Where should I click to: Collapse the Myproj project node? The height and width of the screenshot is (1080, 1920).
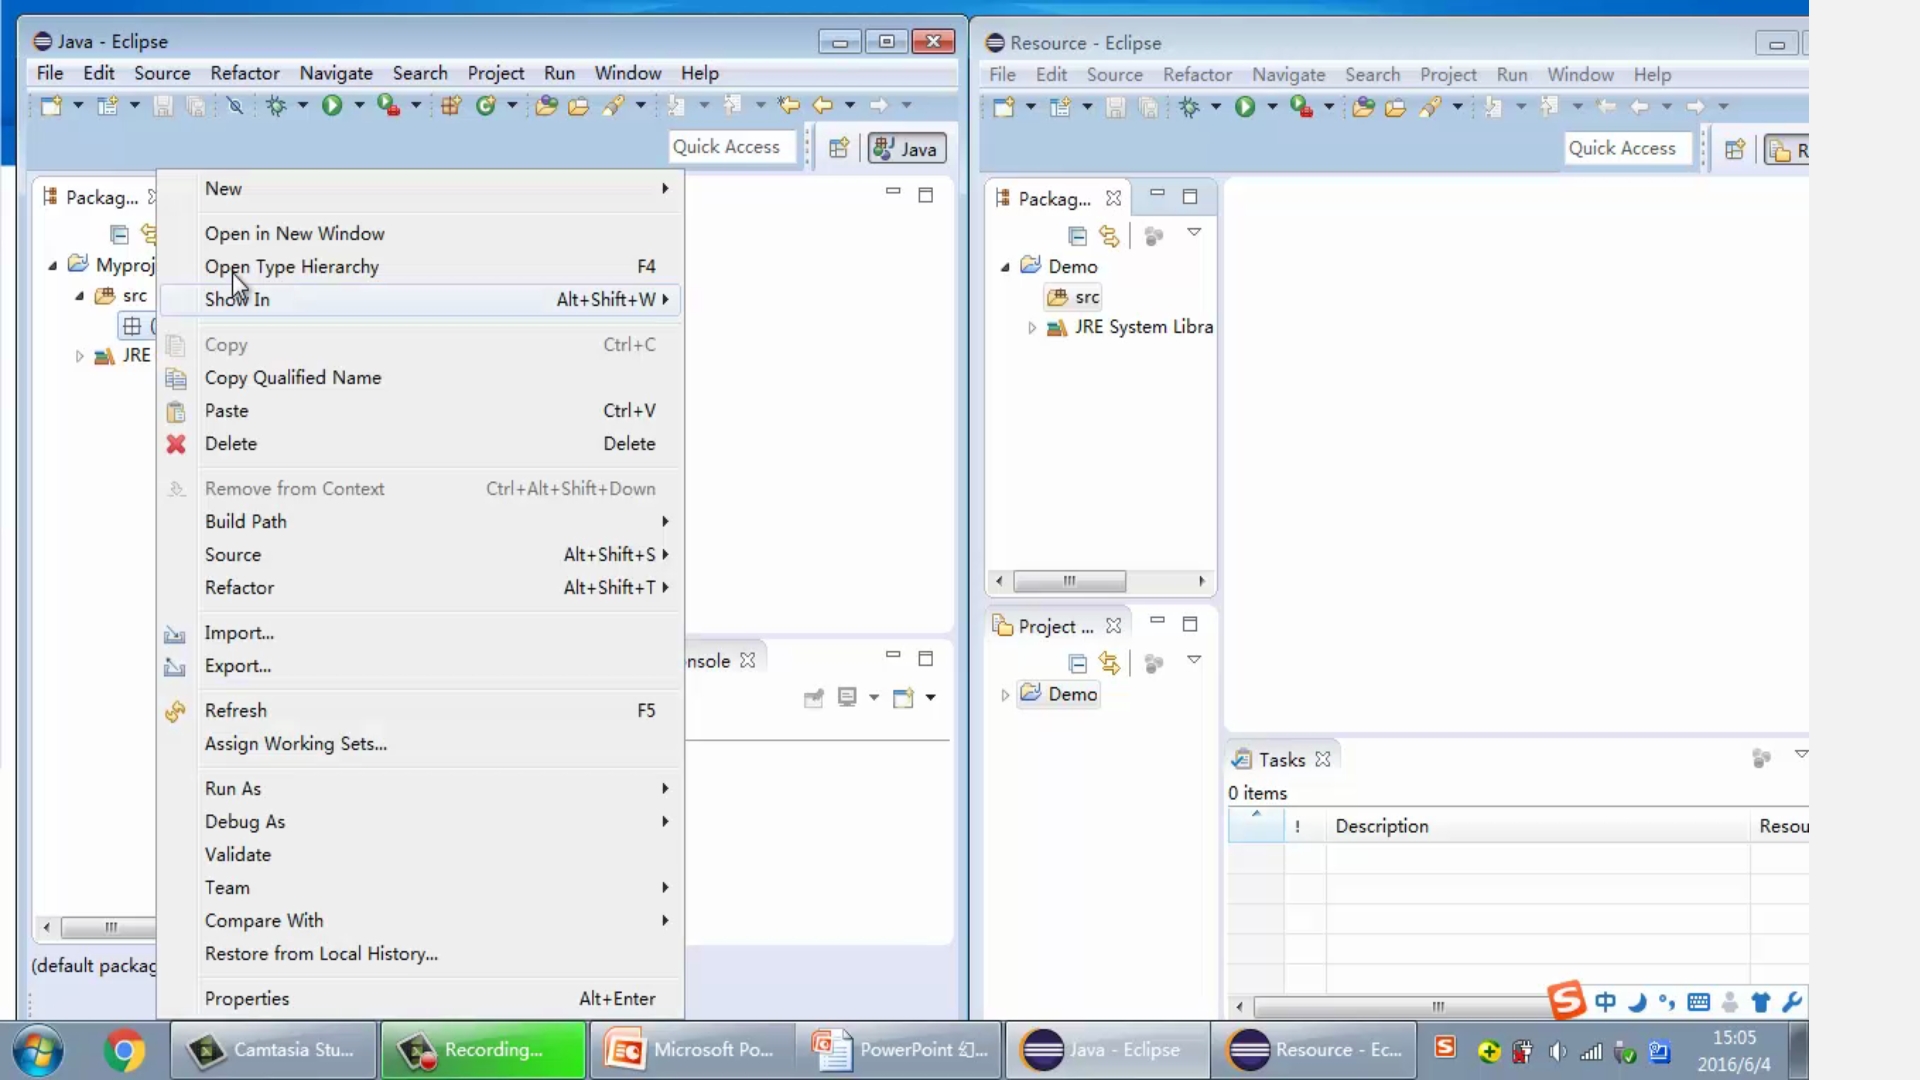tap(52, 265)
